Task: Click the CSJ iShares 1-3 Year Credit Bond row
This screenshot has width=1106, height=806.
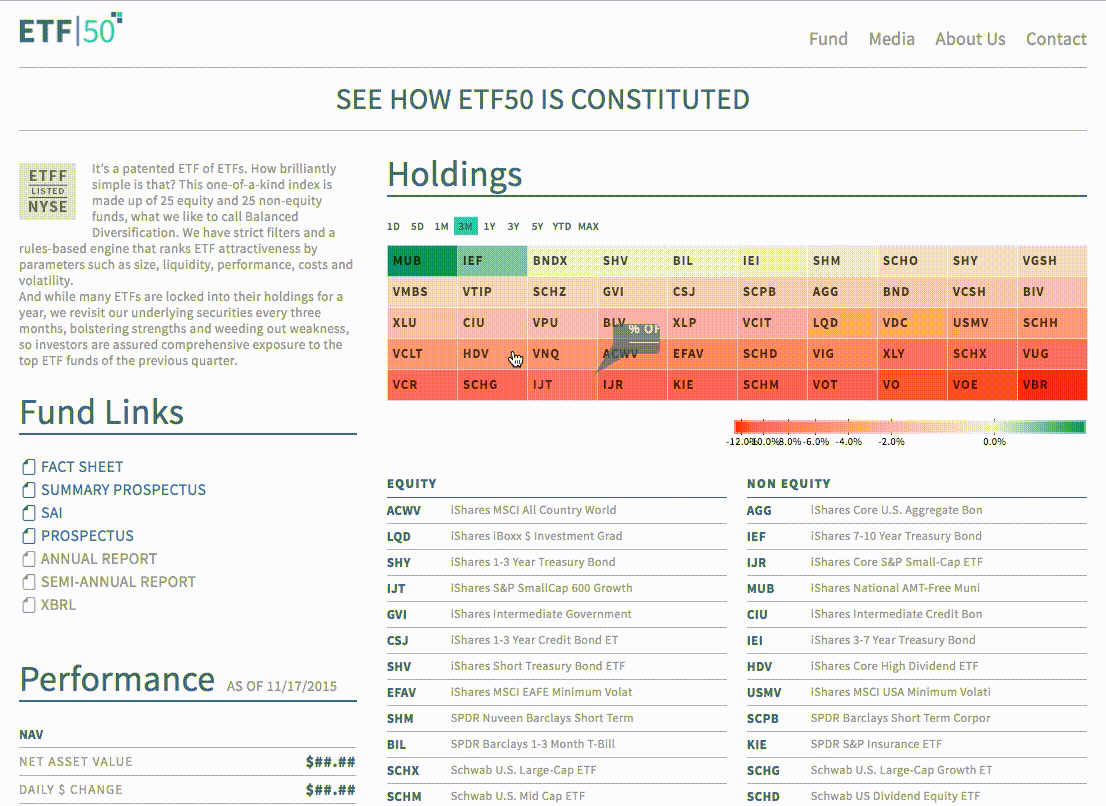Action: [557, 641]
